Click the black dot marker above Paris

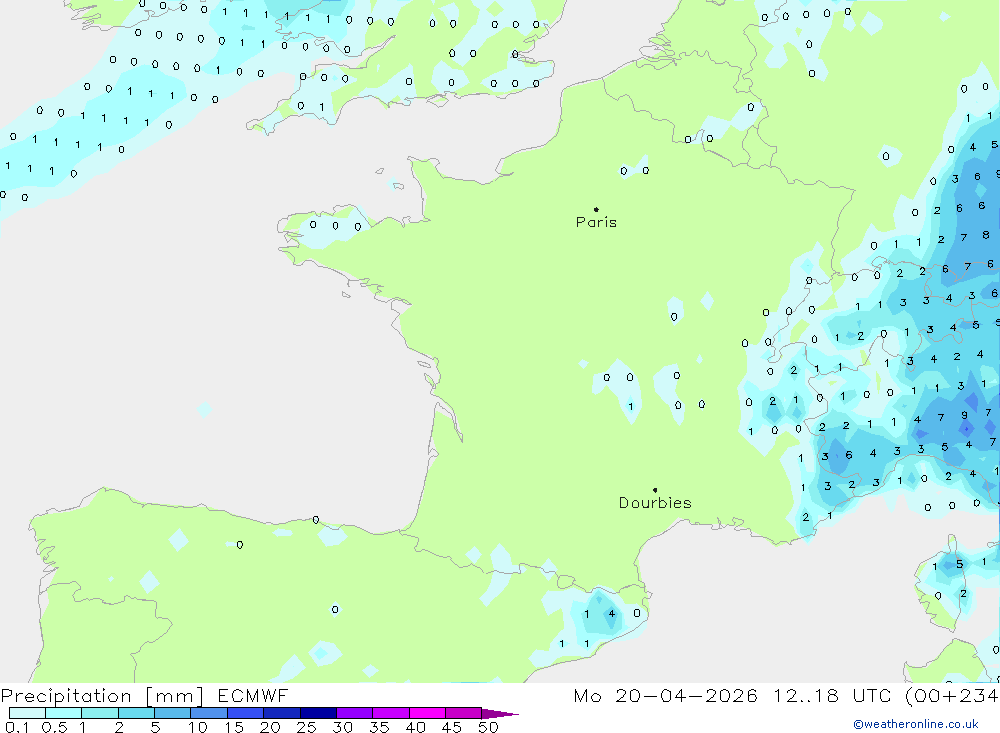tap(596, 209)
